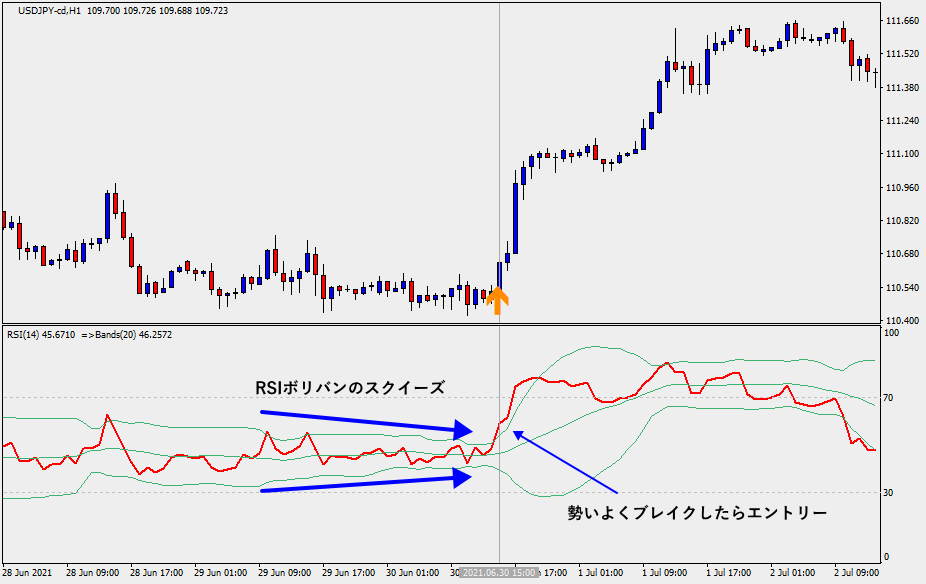Click the RSI 30 level on the scale

(888, 493)
